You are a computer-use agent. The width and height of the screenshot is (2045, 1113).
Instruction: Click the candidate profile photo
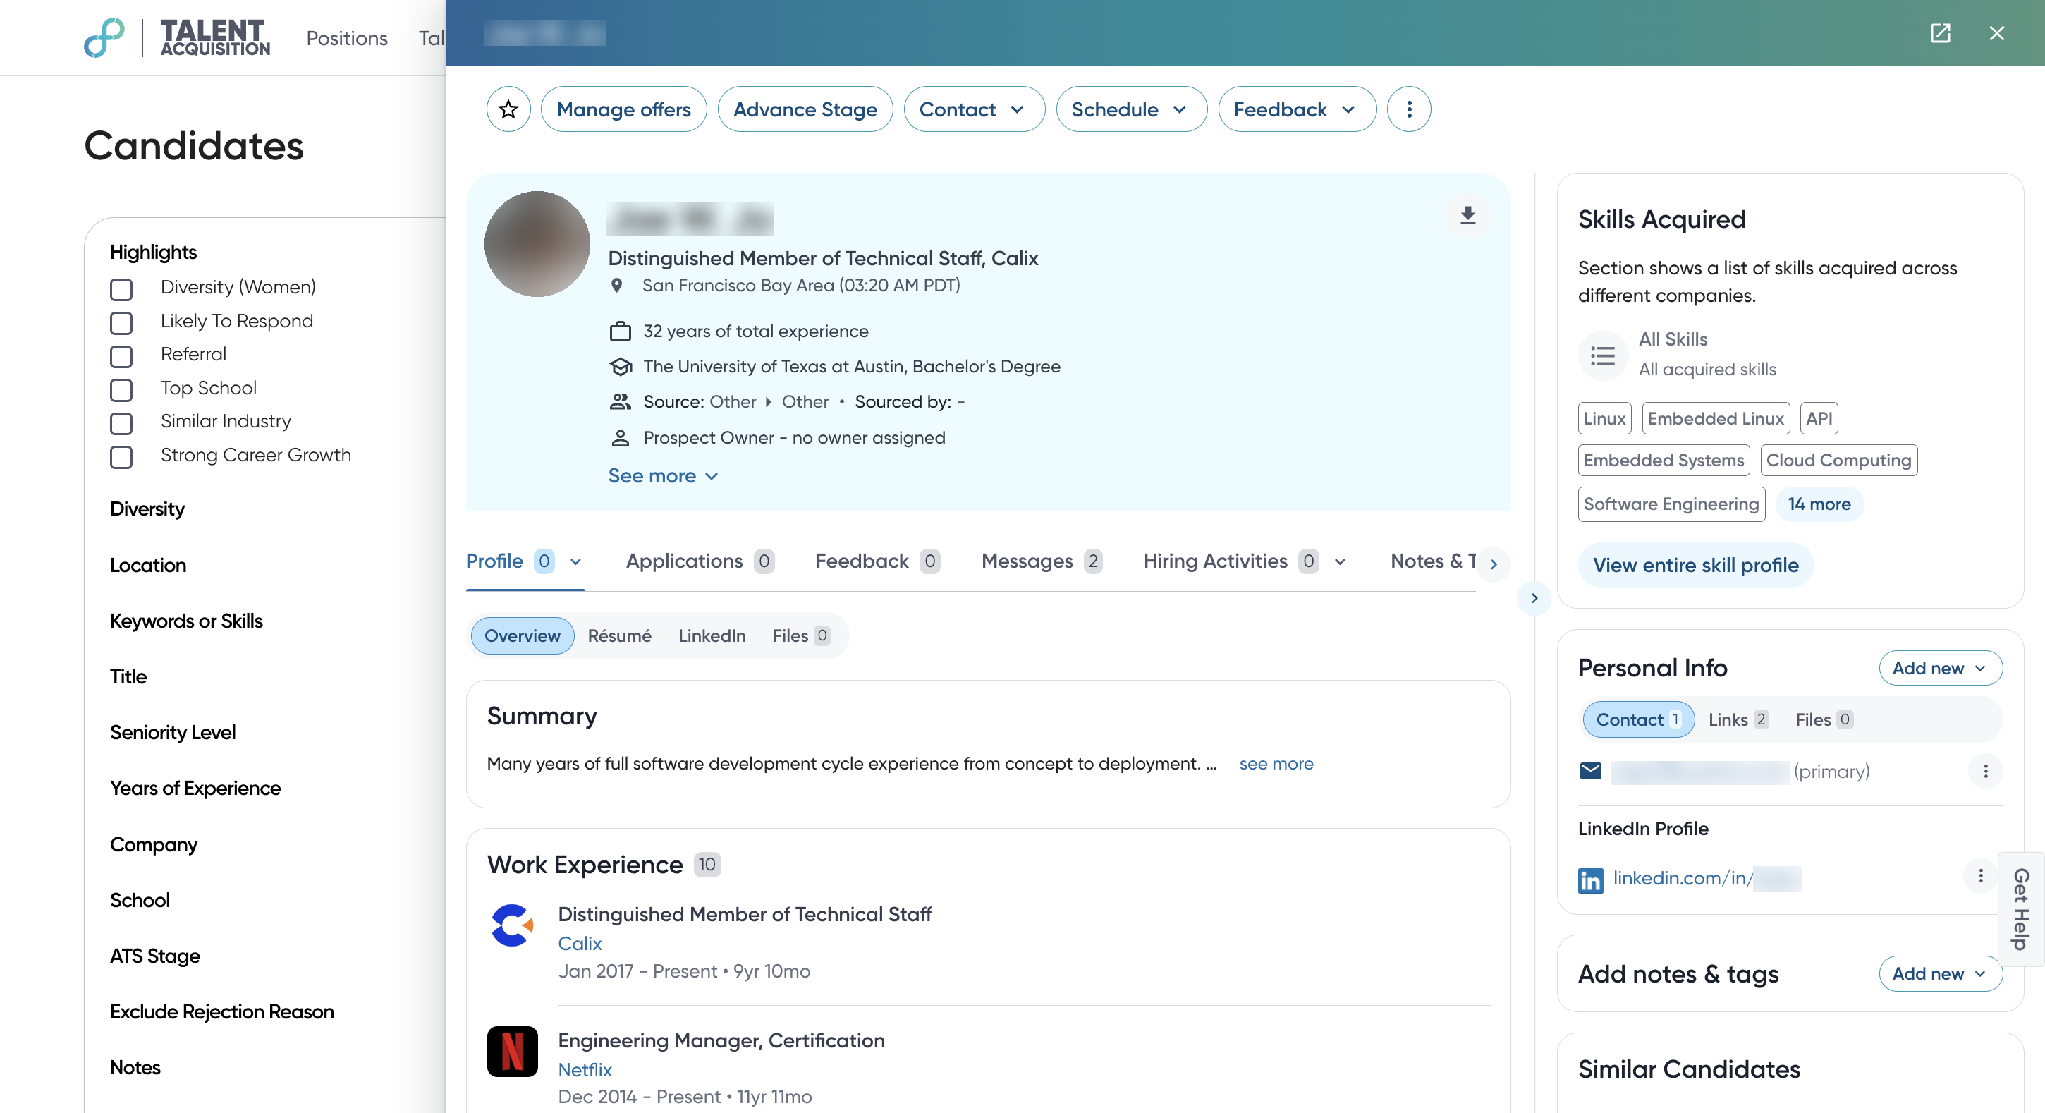coord(537,244)
